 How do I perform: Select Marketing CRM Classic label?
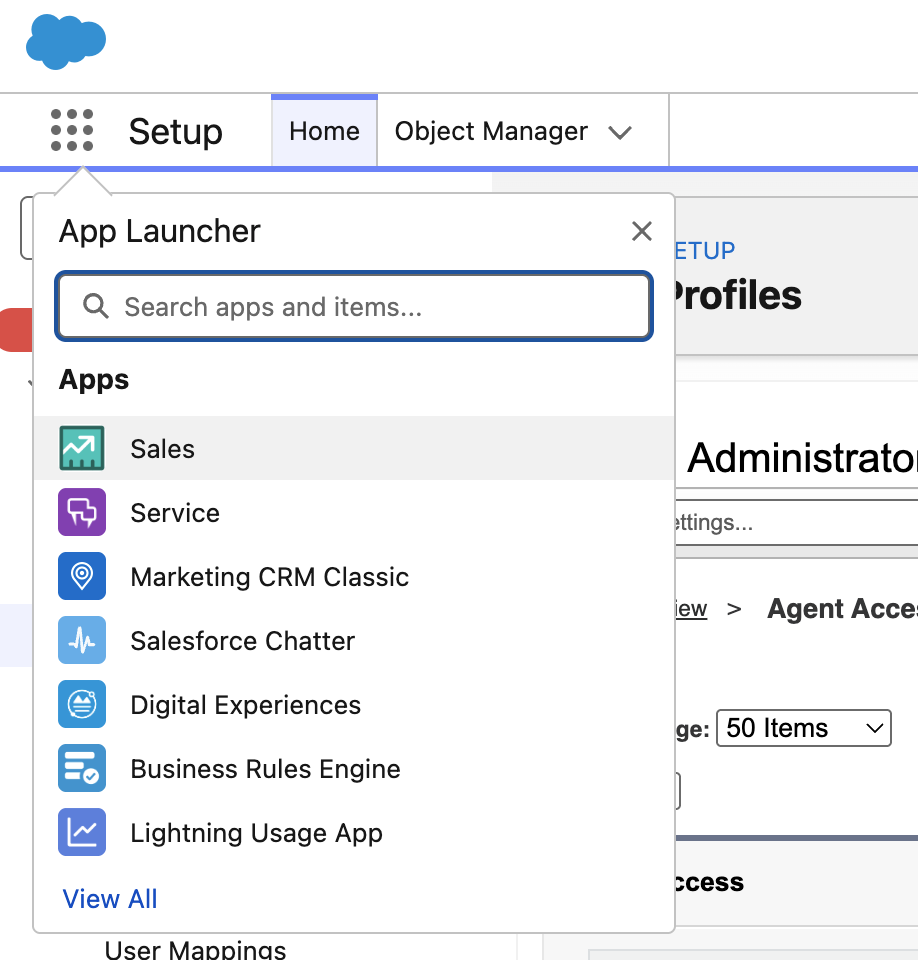(269, 577)
